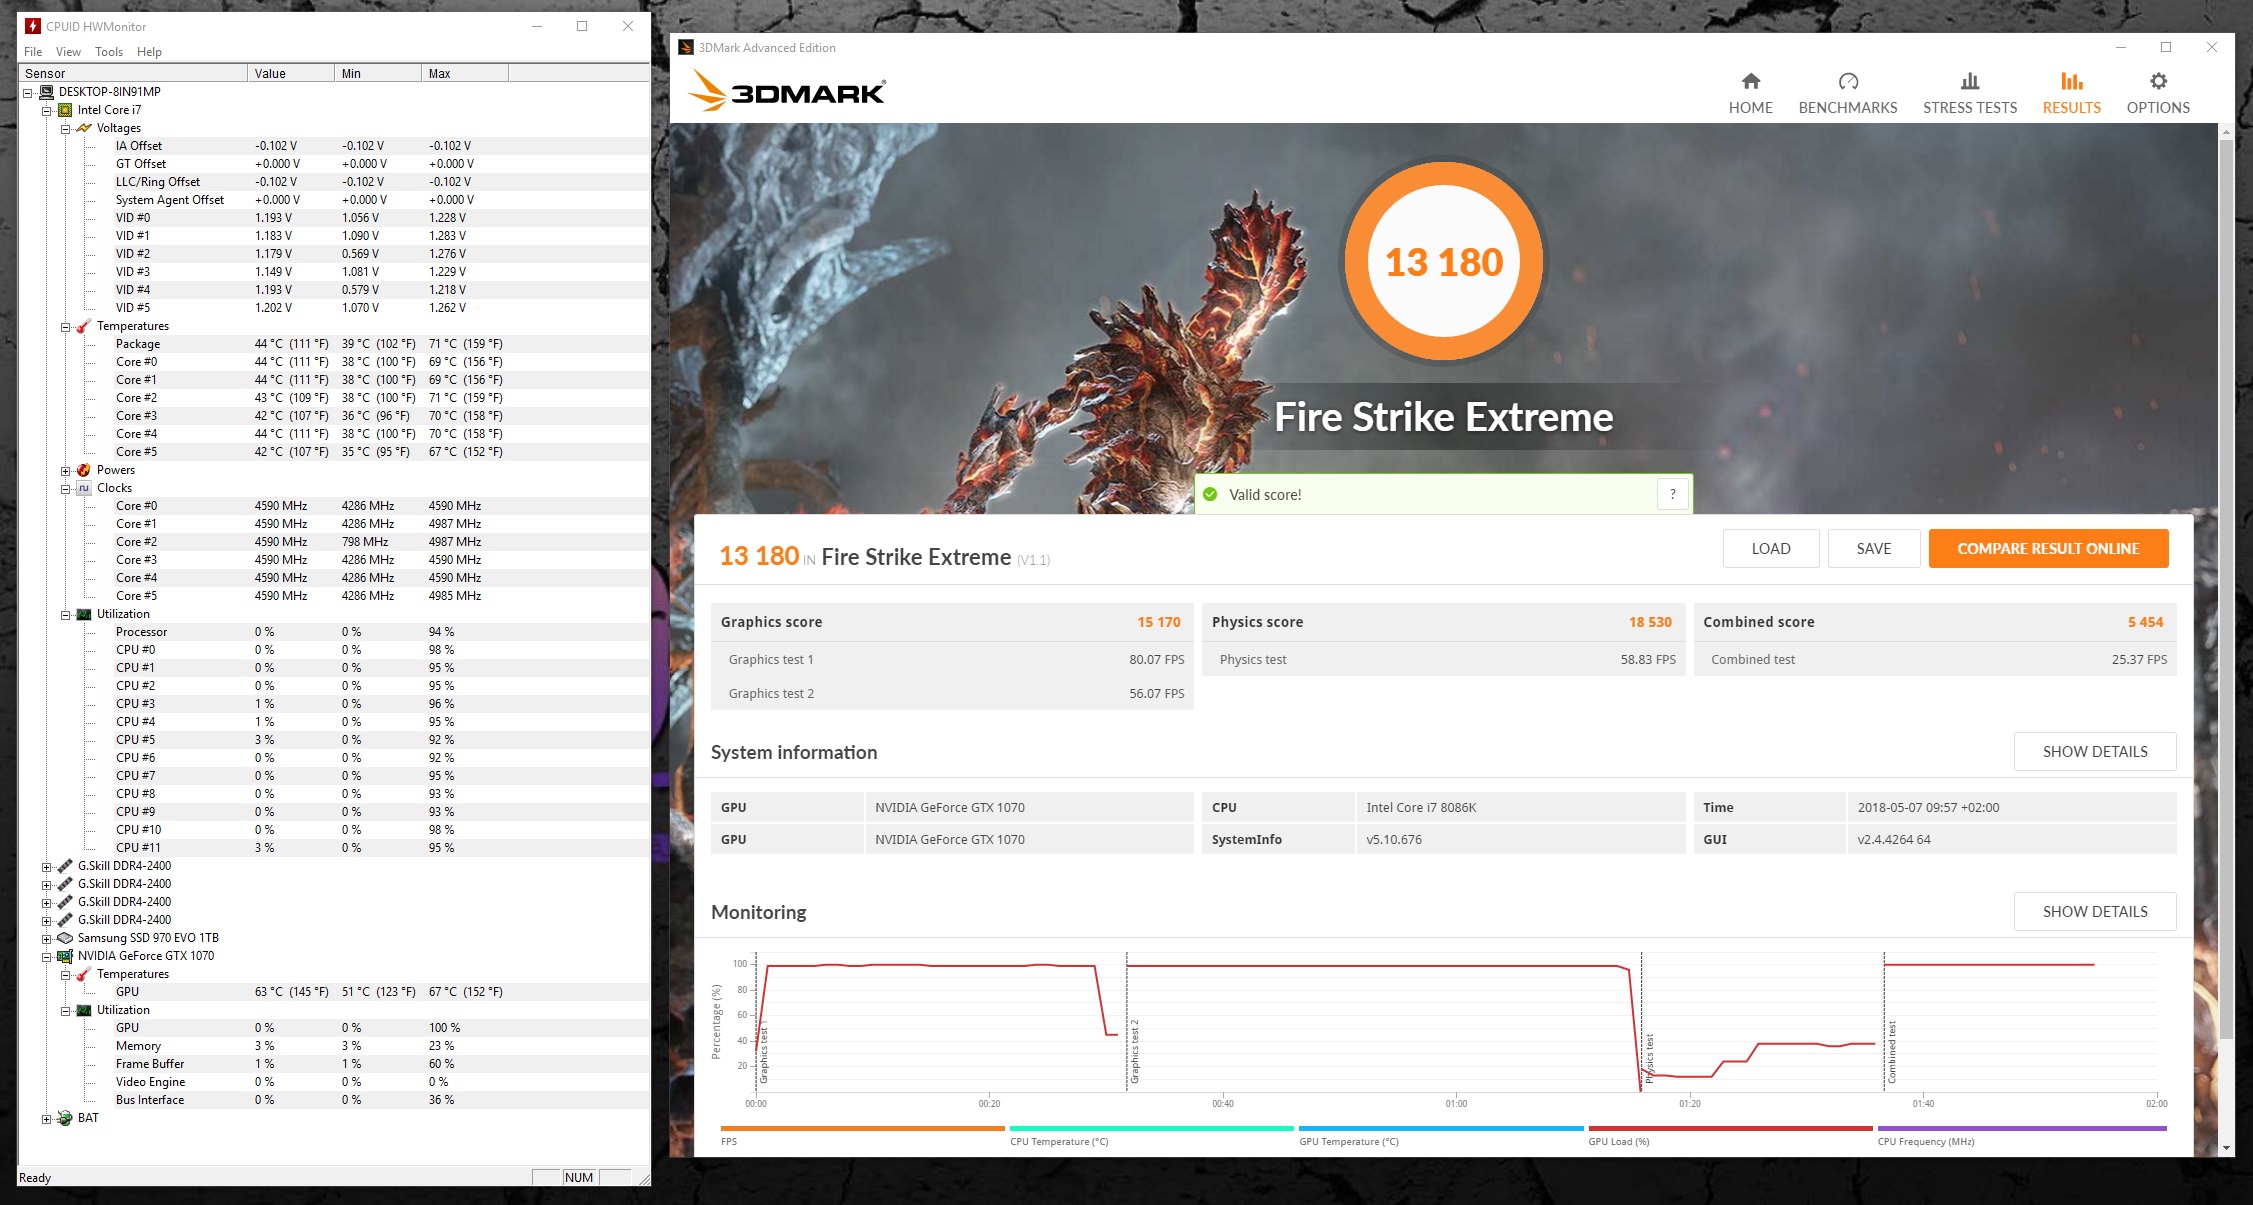This screenshot has width=2253, height=1205.
Task: Expand the Samsung SSD 970 EVO node
Action: [x=46, y=939]
